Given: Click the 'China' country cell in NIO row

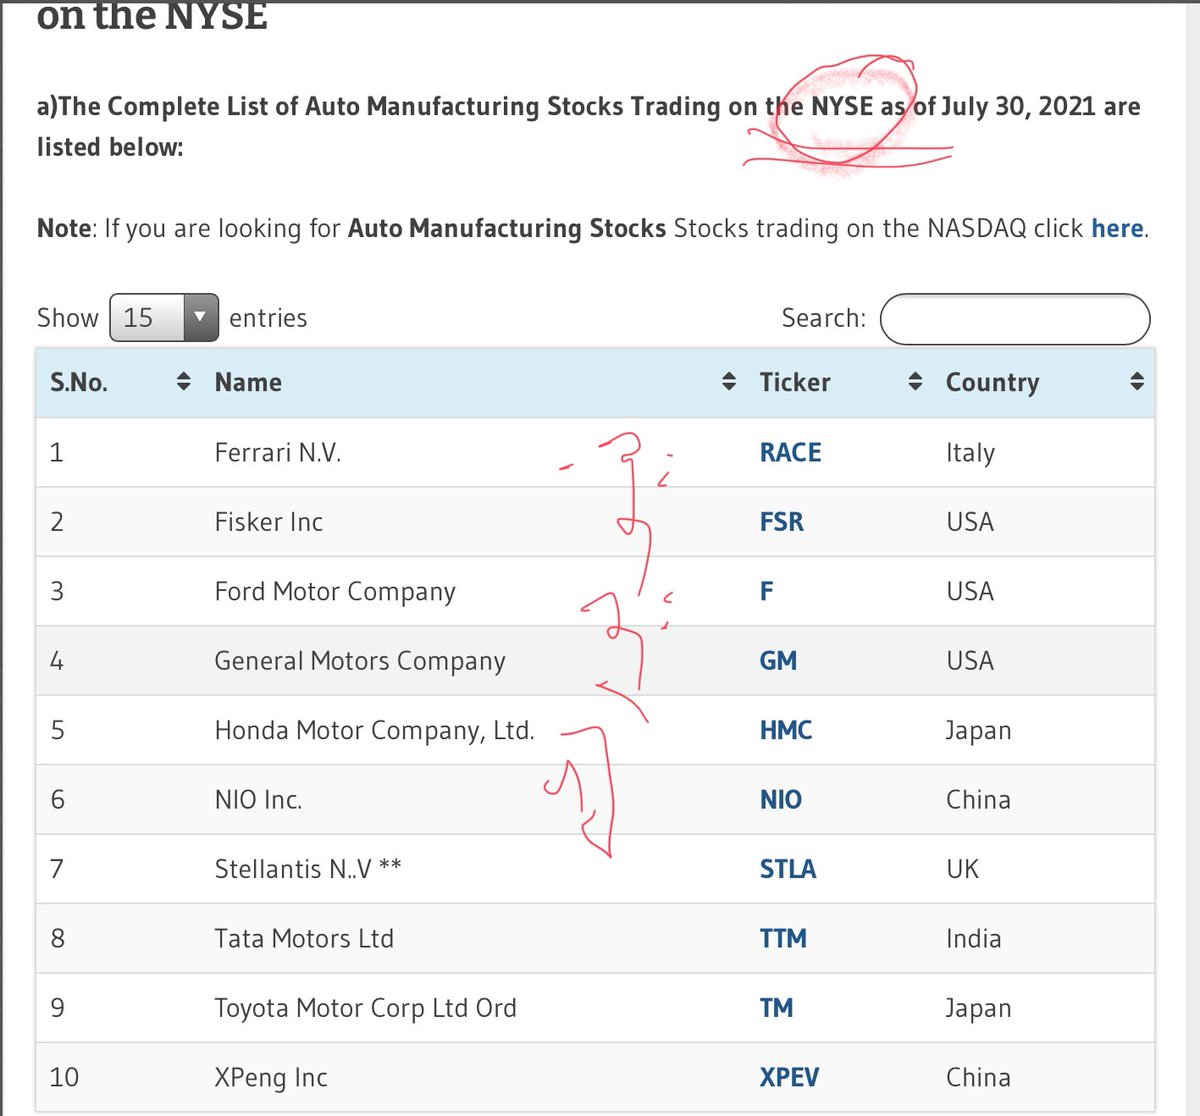Looking at the screenshot, I should coord(978,800).
